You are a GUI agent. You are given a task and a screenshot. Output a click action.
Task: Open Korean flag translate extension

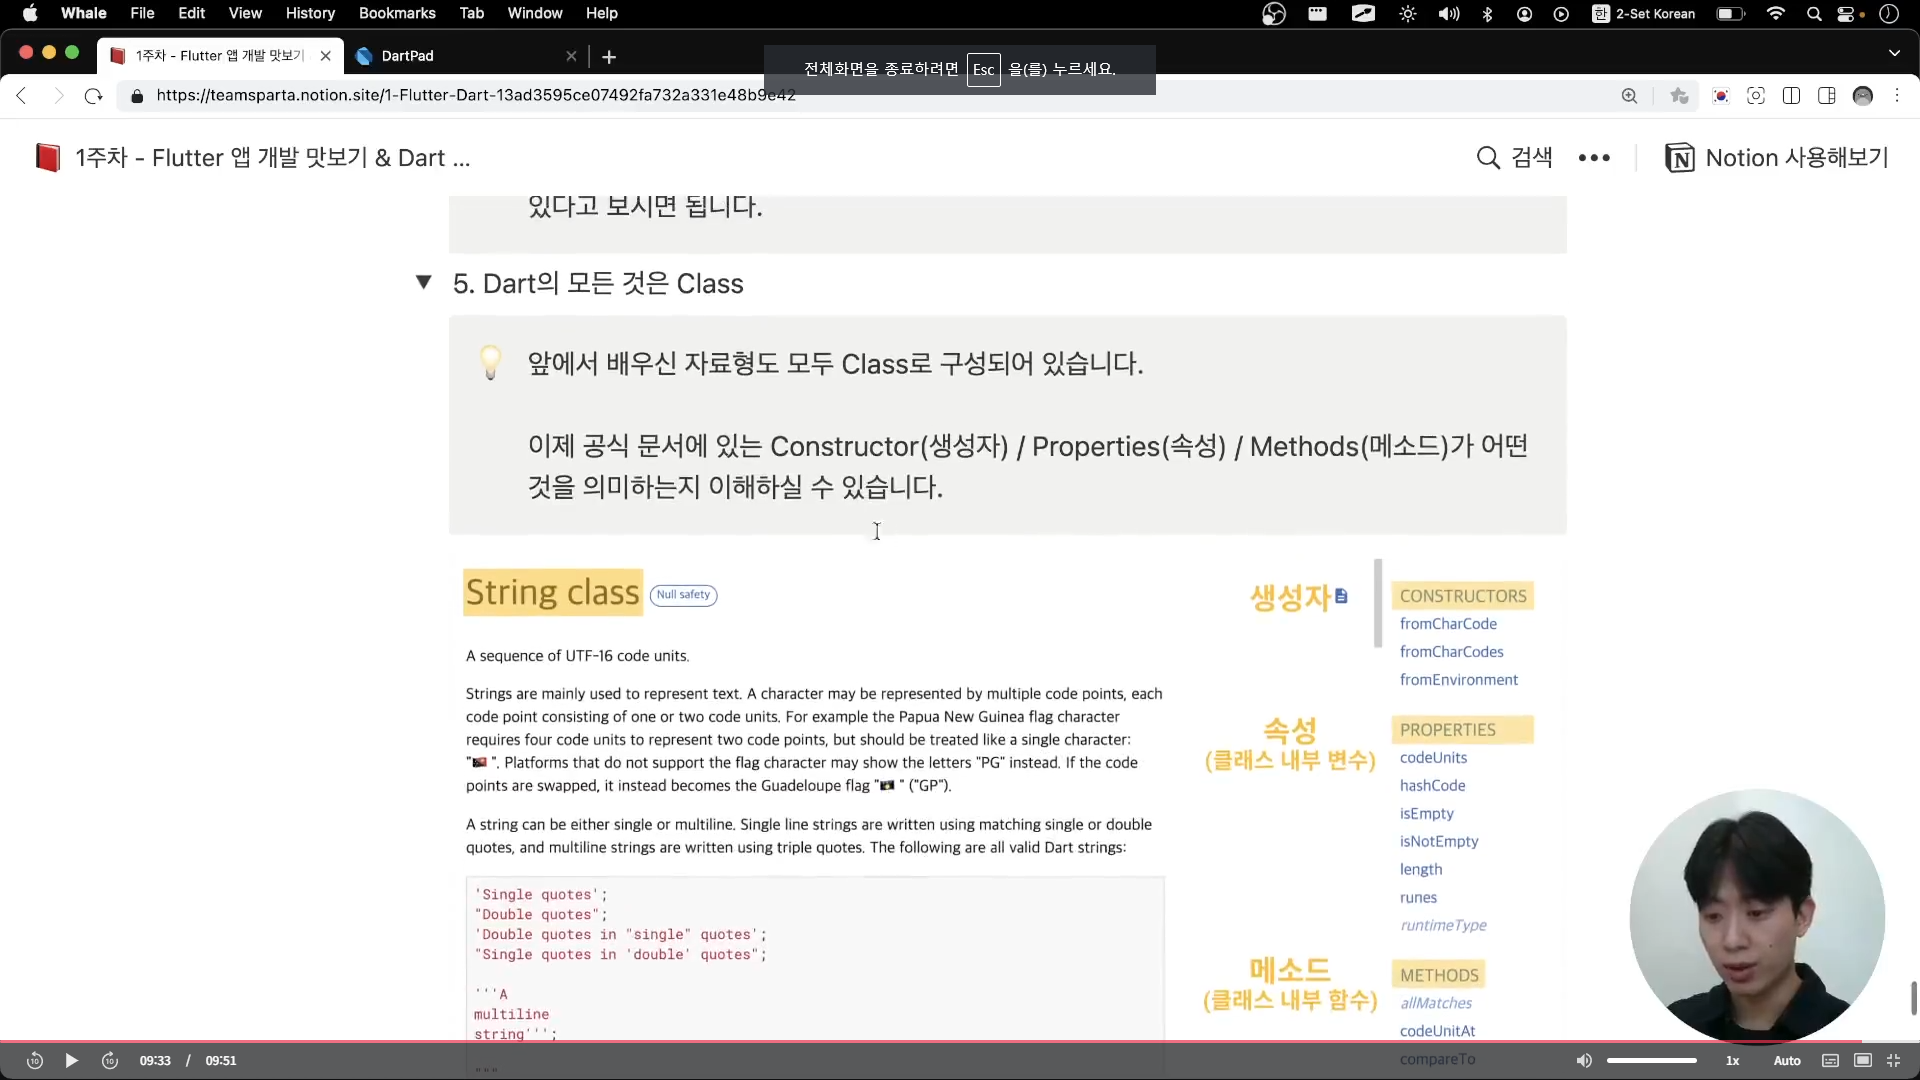(1721, 96)
